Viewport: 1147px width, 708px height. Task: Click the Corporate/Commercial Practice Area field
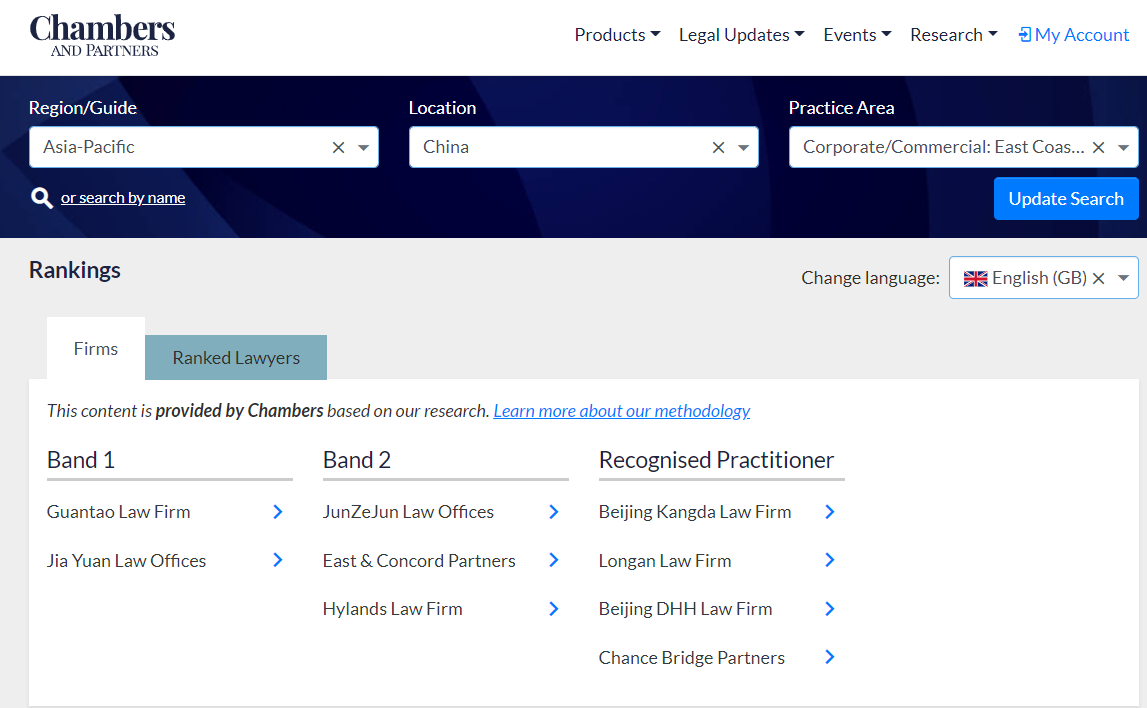(963, 147)
